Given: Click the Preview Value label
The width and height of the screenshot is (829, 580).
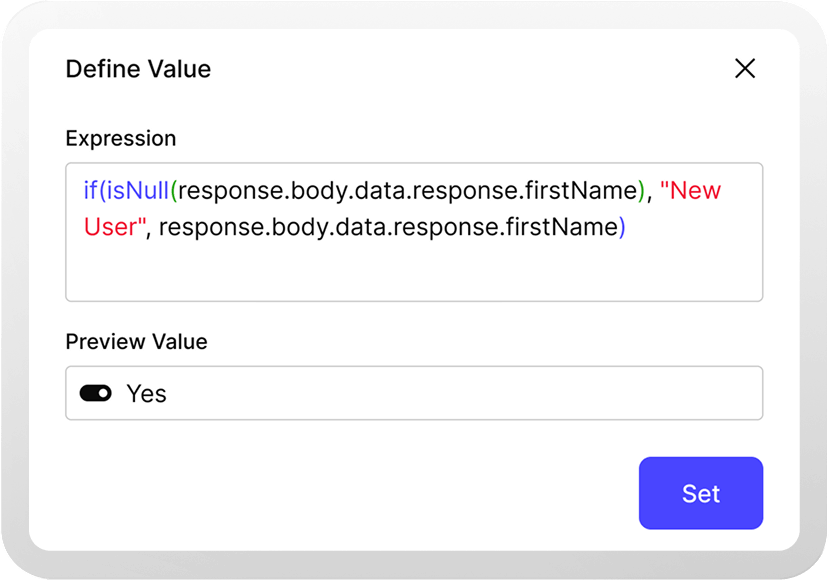Looking at the screenshot, I should [x=135, y=341].
